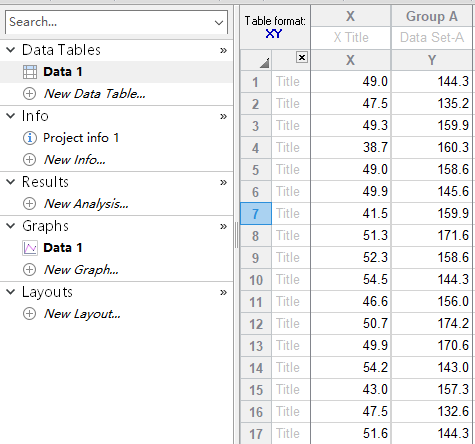Click the small X box above row titles

click(302, 57)
